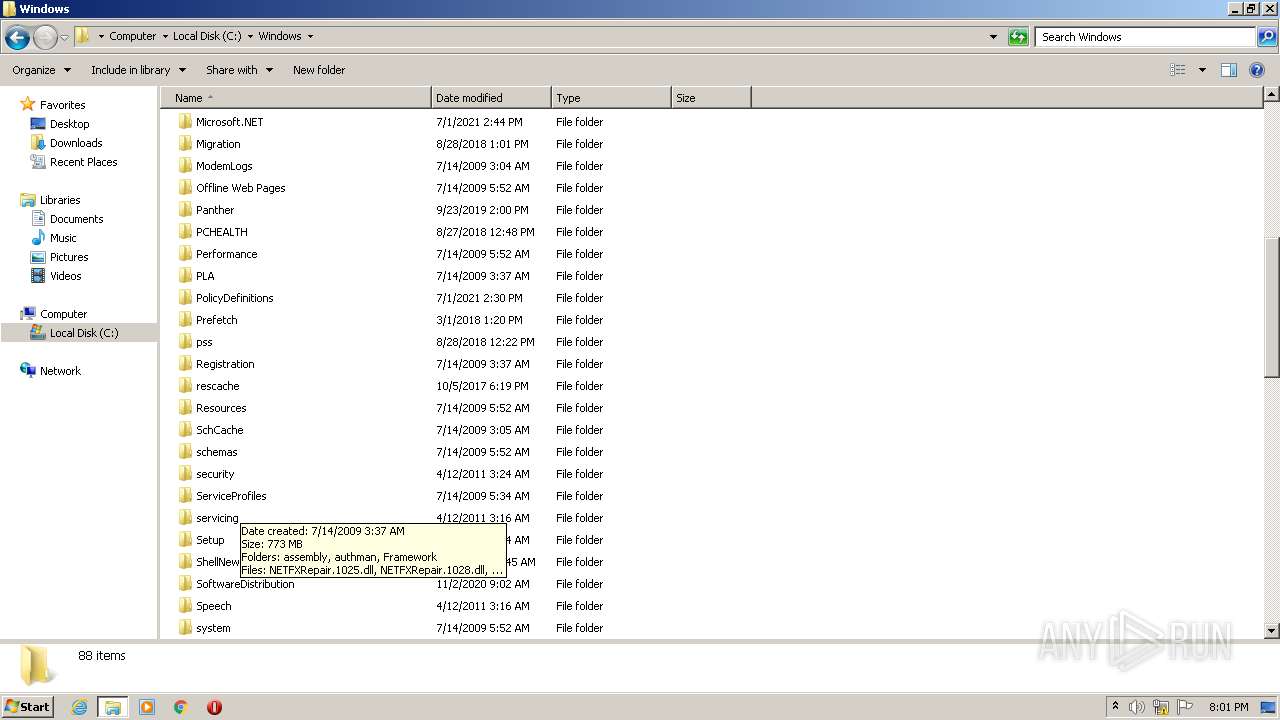Select the Performance folder icon
Screen dimensions: 1280x720
185,254
